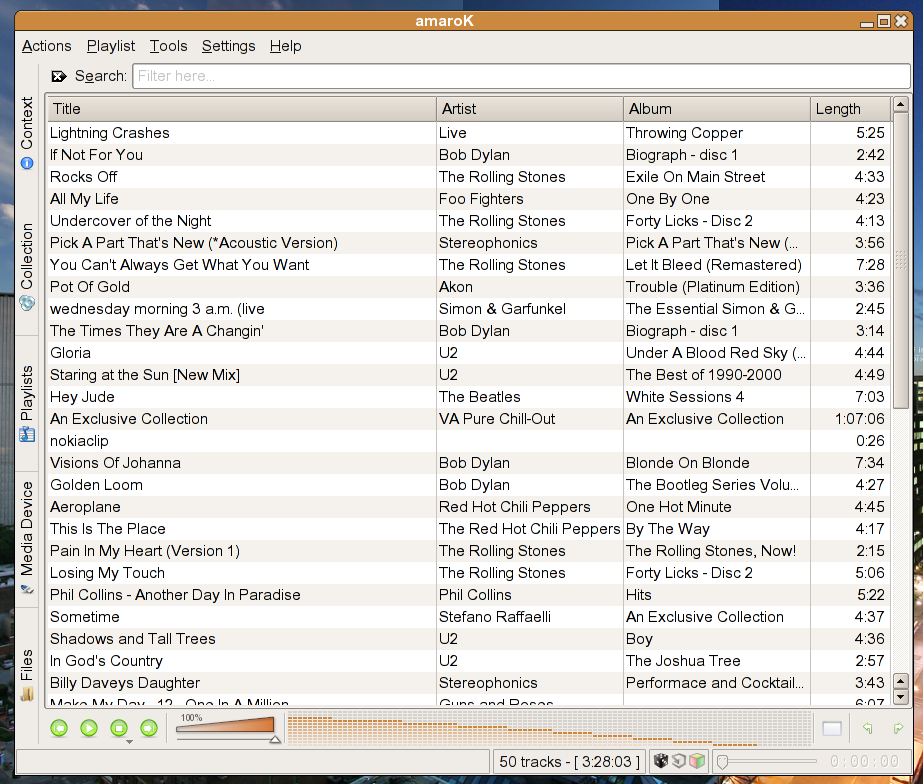Viewport: 923px width, 784px height.
Task: Click the Files tab folder icon
Action: pos(27,694)
